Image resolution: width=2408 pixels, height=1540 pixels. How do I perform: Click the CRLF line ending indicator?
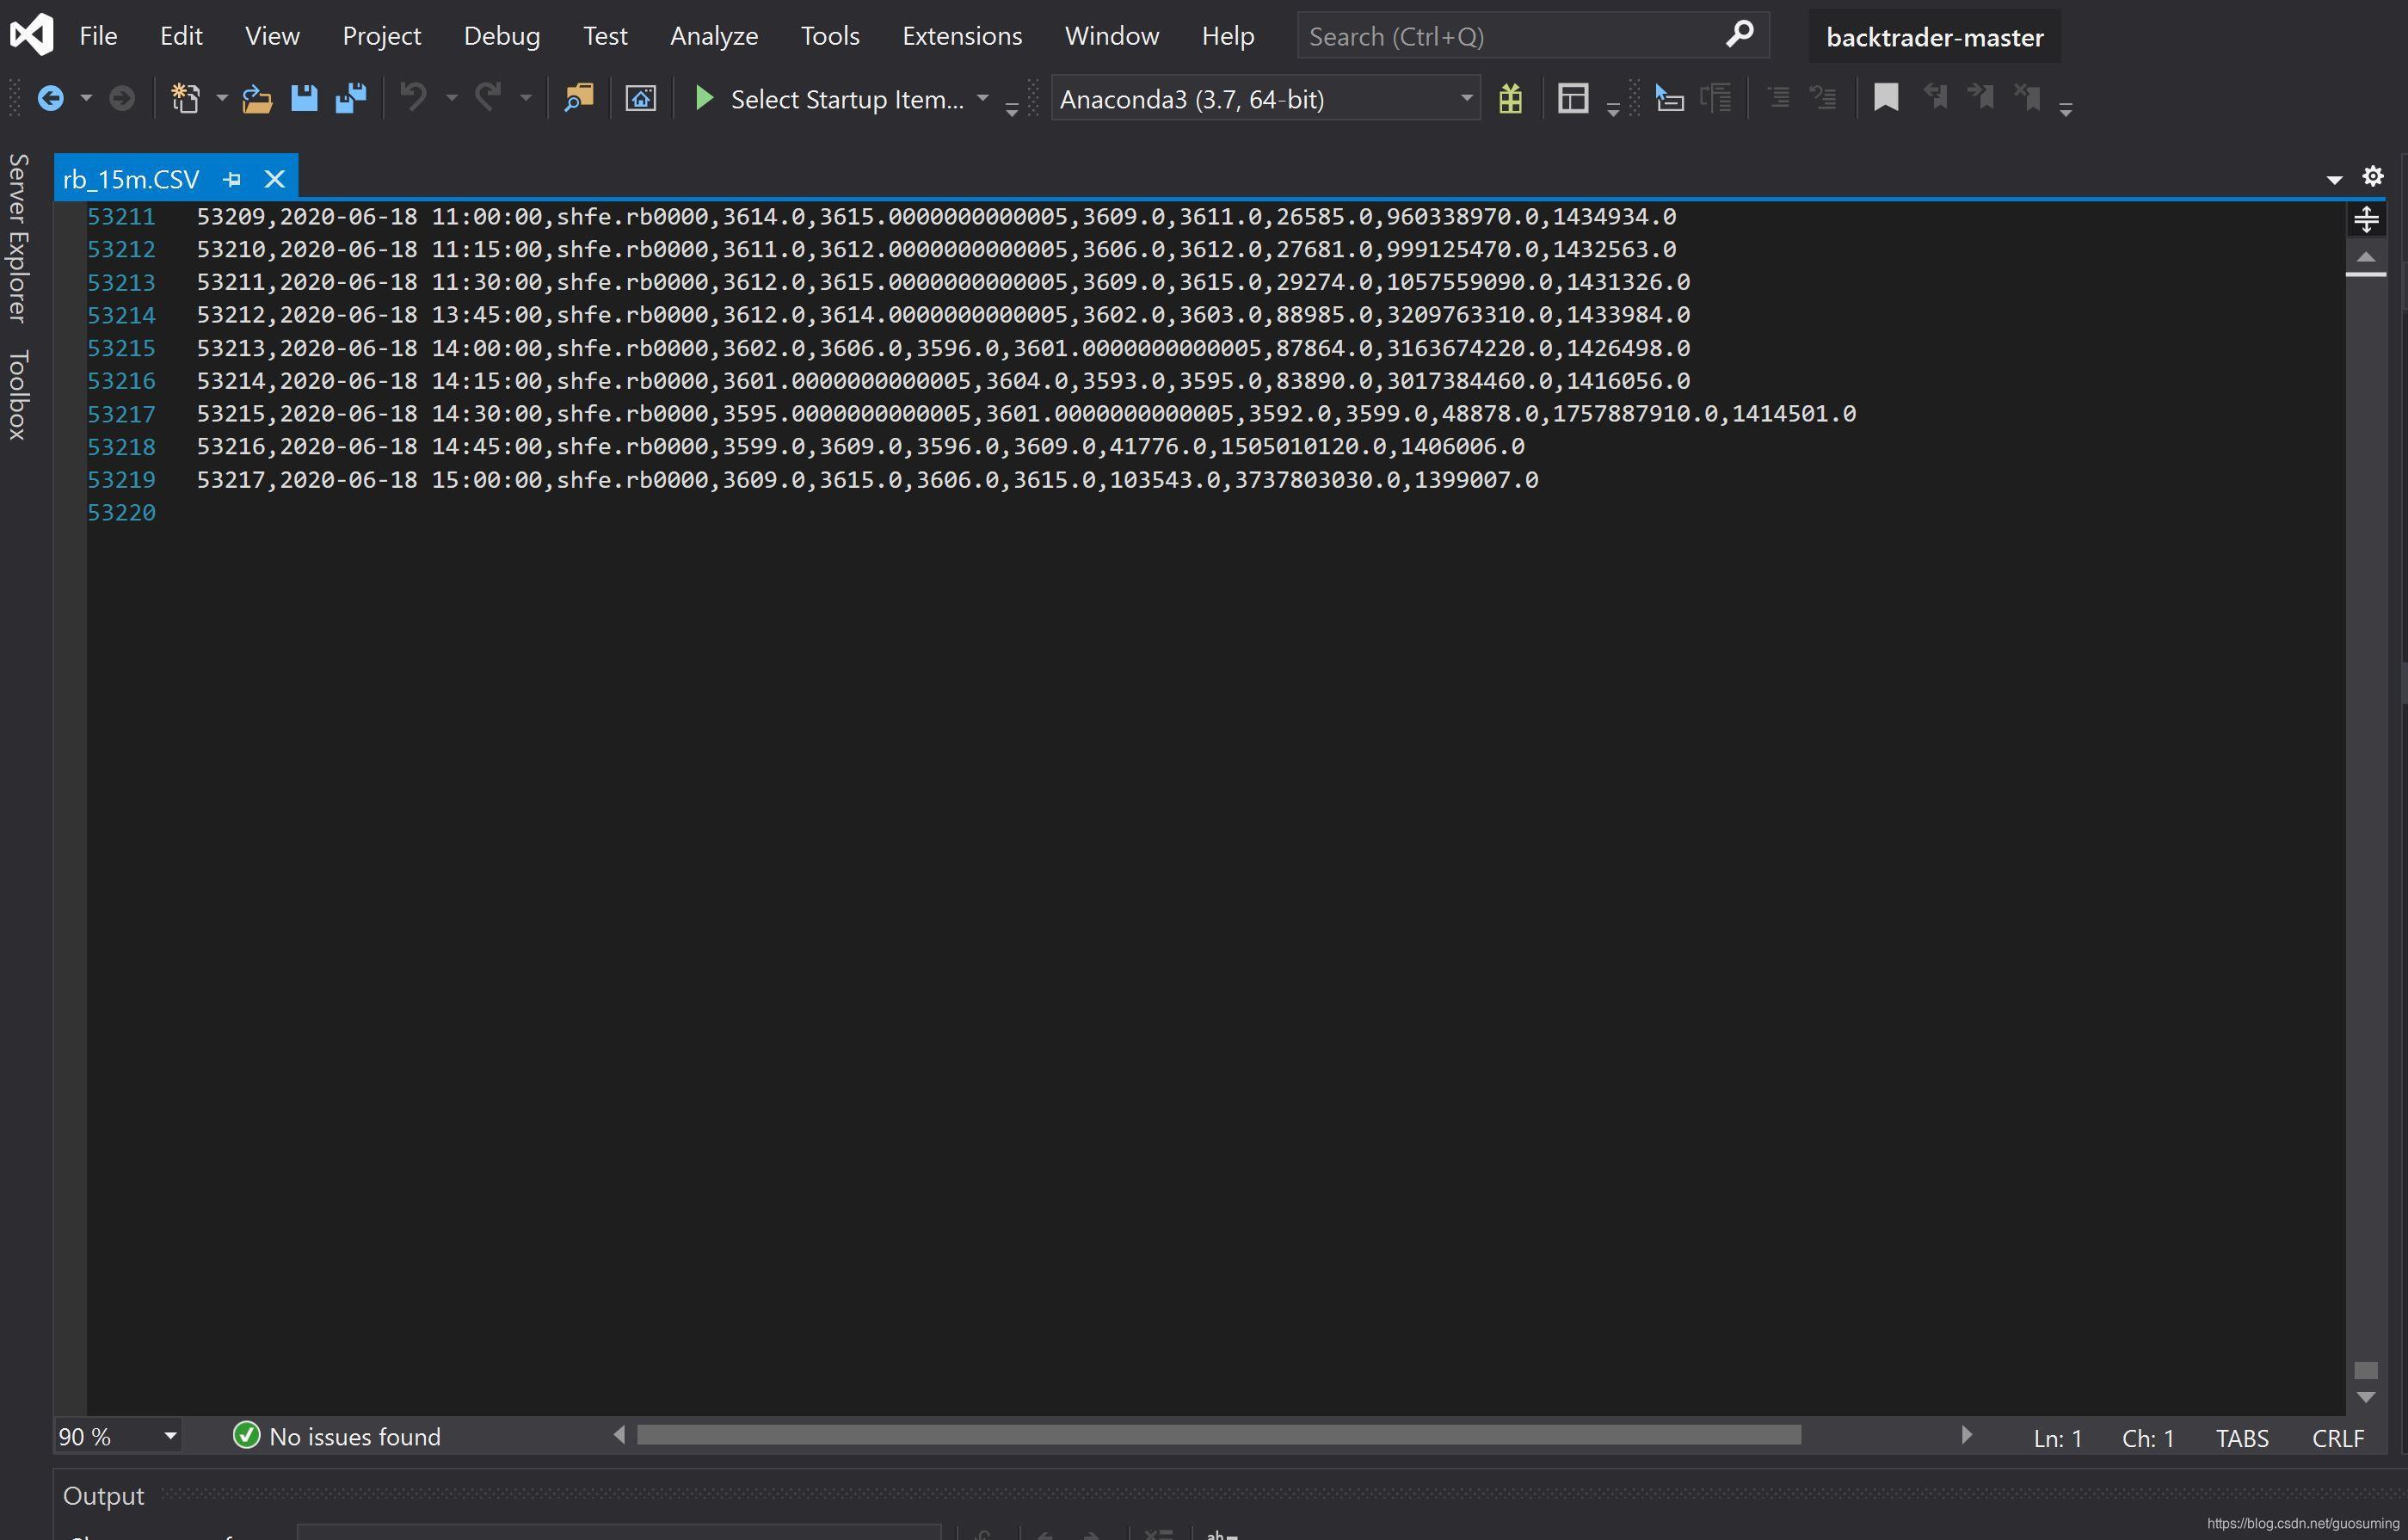point(2338,1438)
